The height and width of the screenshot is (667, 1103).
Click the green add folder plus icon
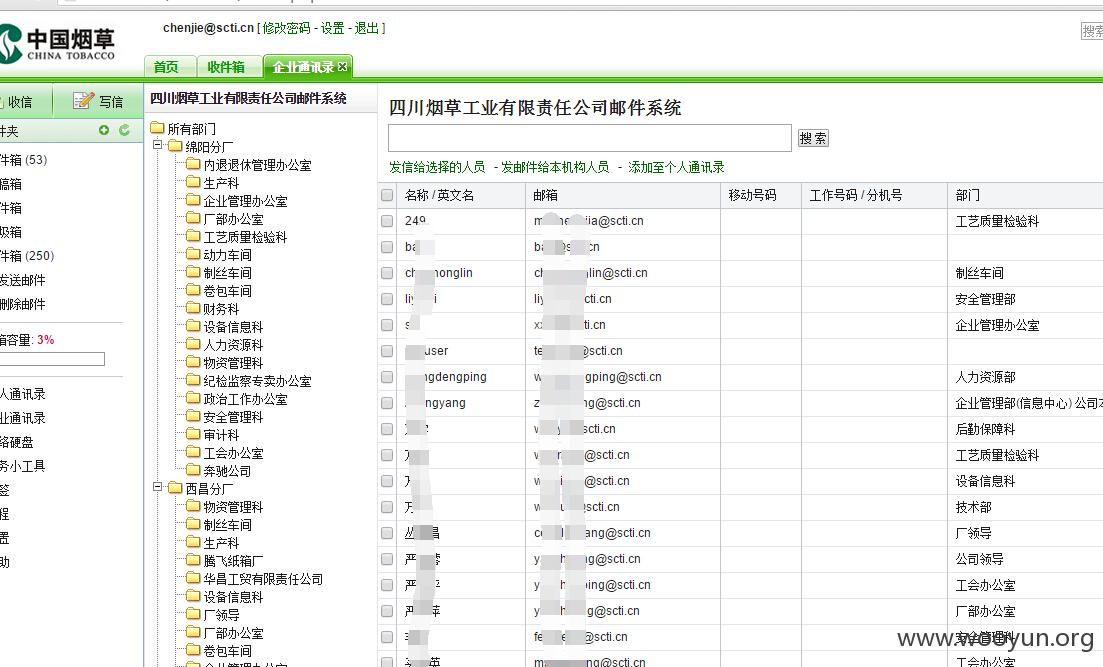[x=104, y=130]
